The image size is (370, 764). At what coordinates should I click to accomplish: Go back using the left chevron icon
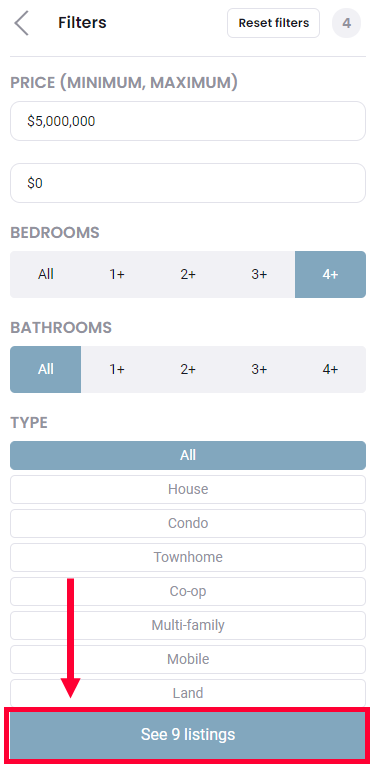point(21,23)
